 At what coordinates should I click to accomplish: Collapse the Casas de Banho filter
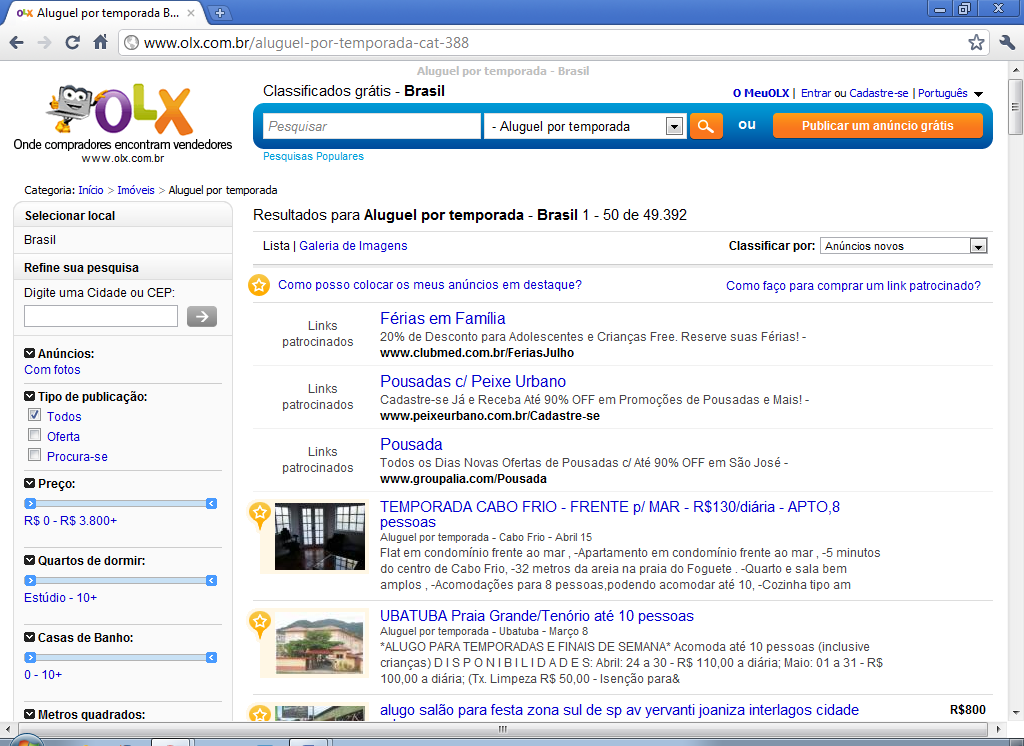coord(29,638)
